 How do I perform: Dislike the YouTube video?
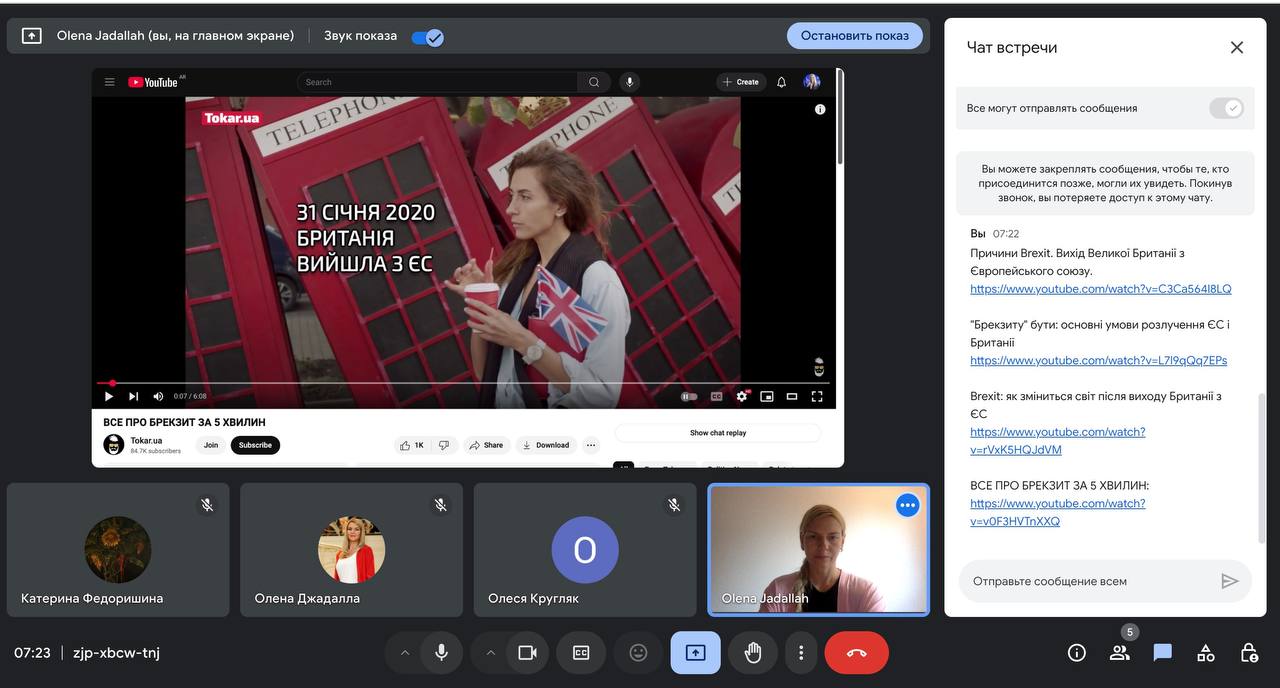click(x=444, y=445)
